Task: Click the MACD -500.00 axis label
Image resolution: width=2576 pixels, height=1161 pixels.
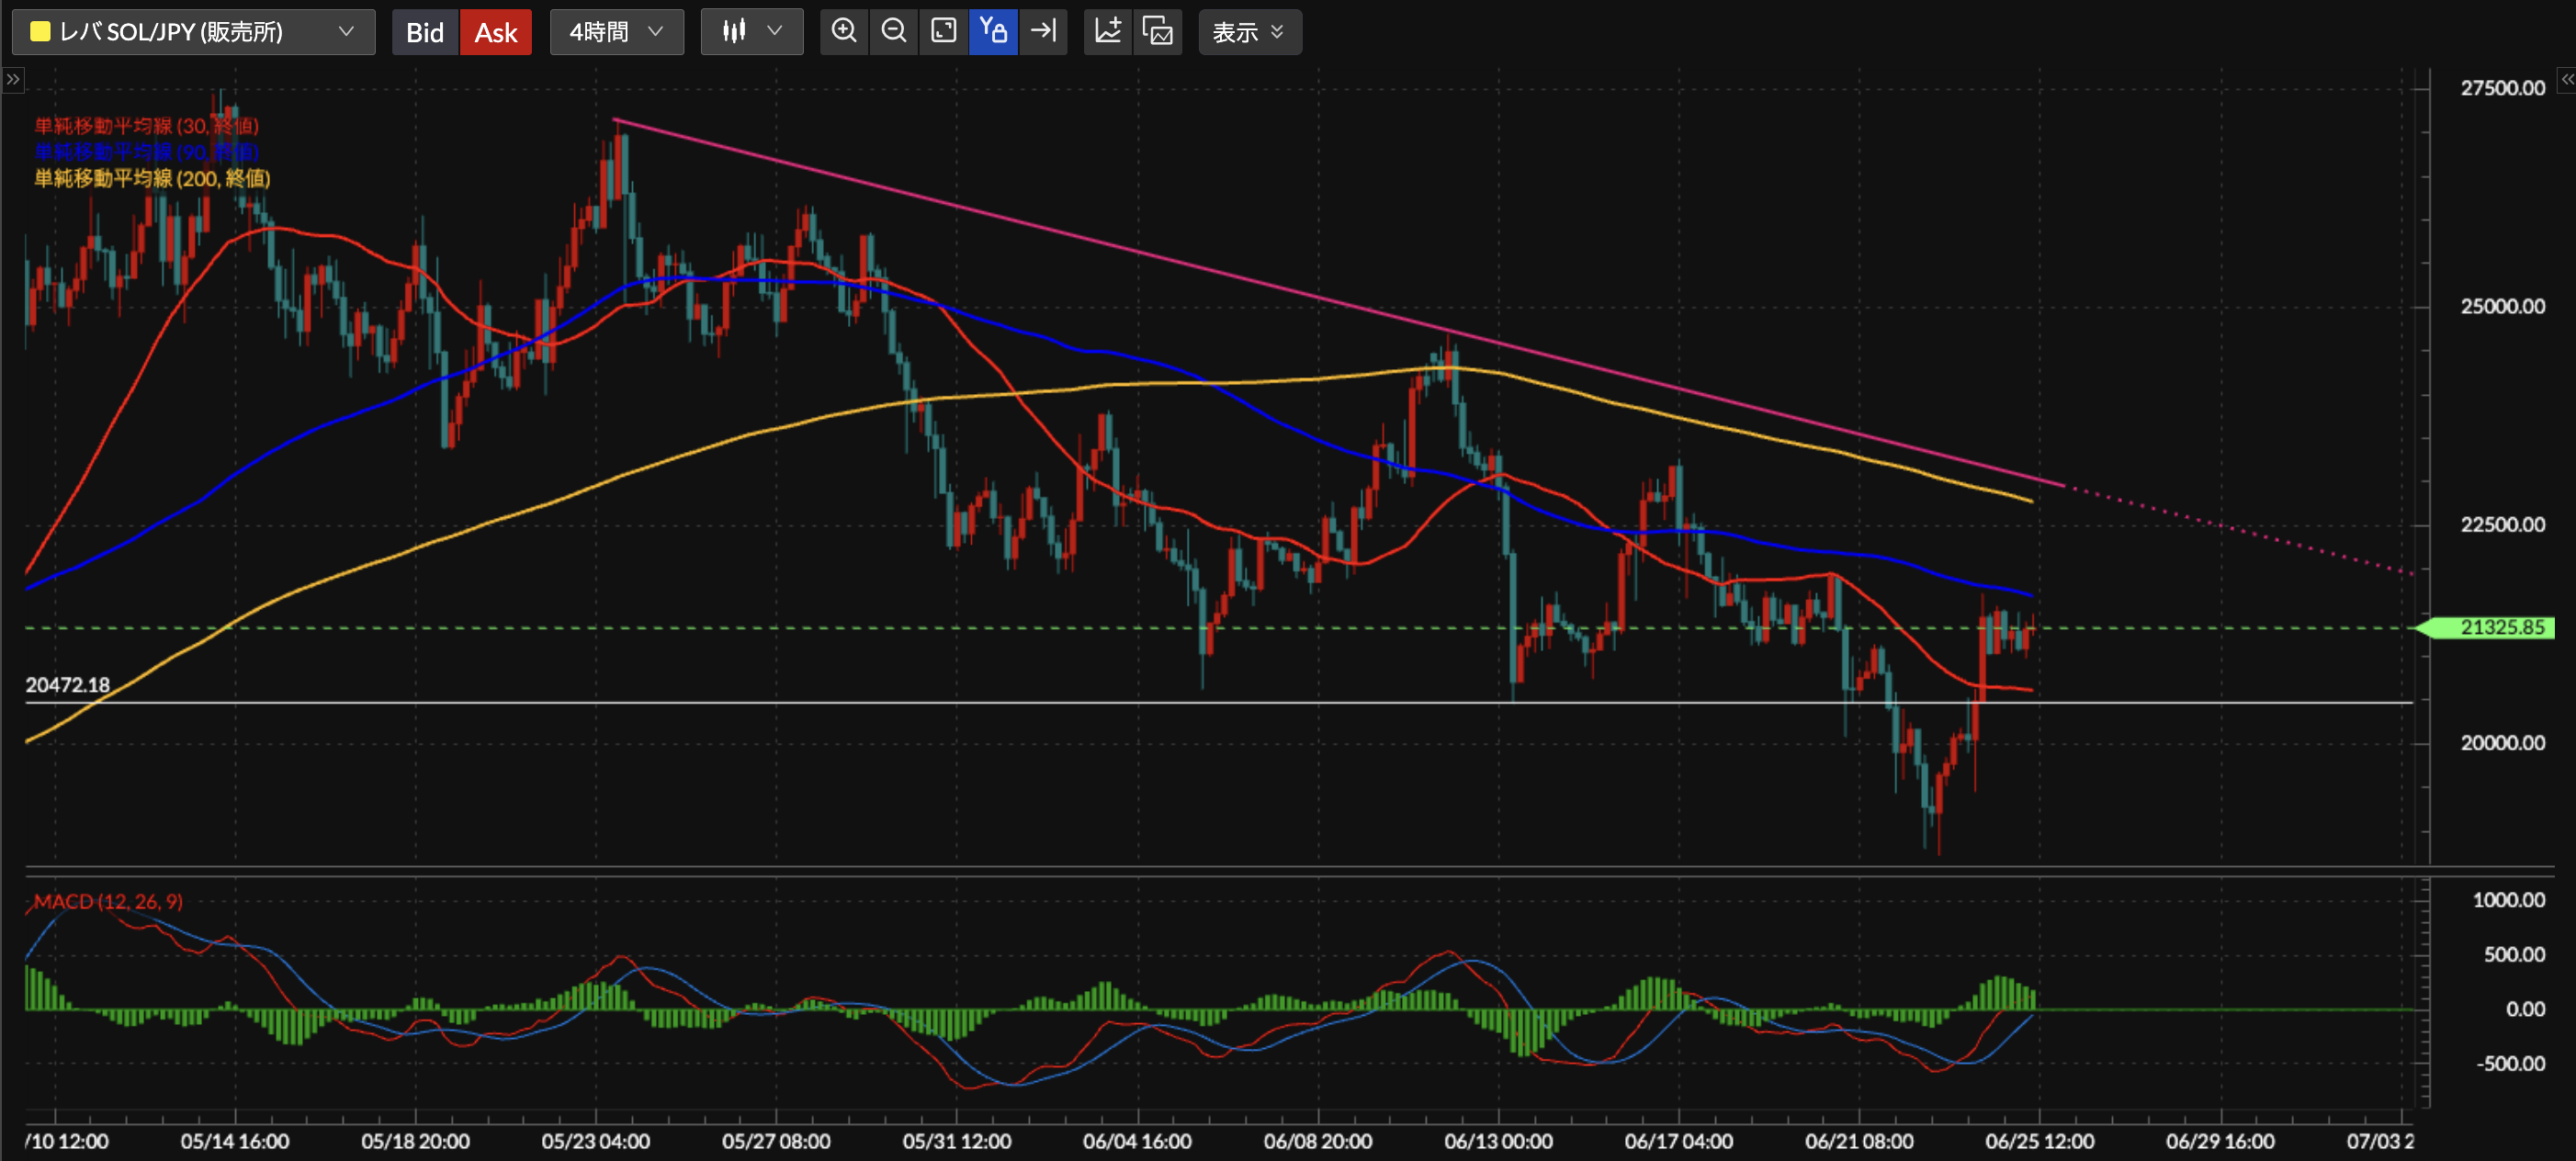Action: pos(2510,1063)
